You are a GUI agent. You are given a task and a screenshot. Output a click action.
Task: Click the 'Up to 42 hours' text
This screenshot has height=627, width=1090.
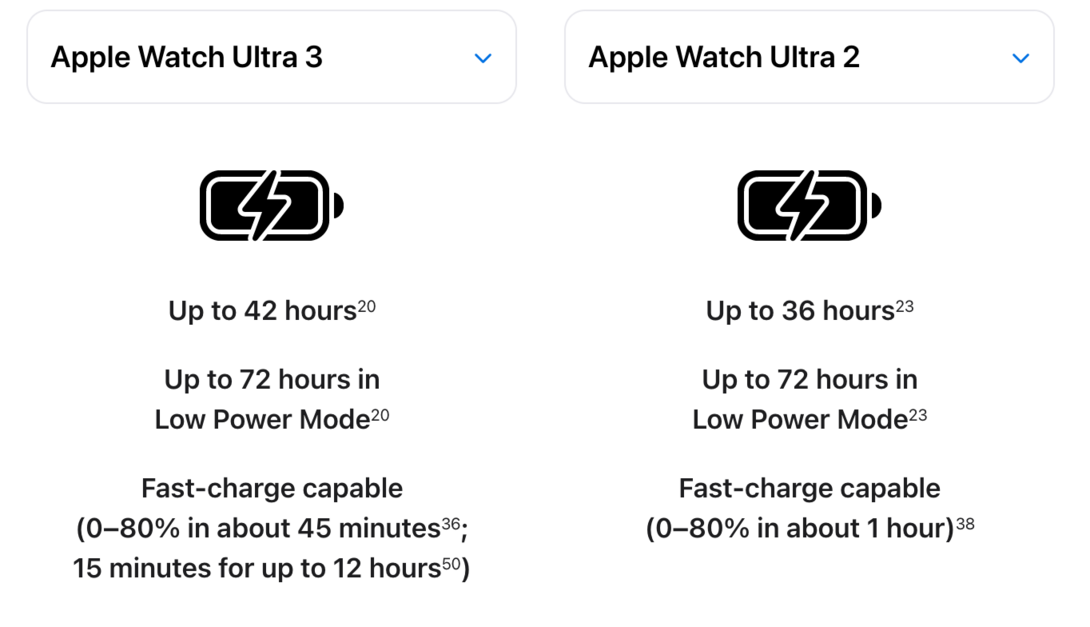click(262, 311)
